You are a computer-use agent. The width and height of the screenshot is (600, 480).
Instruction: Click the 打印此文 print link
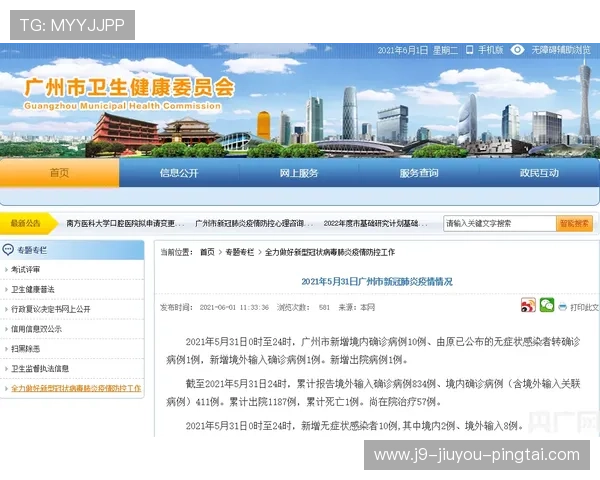click(584, 307)
